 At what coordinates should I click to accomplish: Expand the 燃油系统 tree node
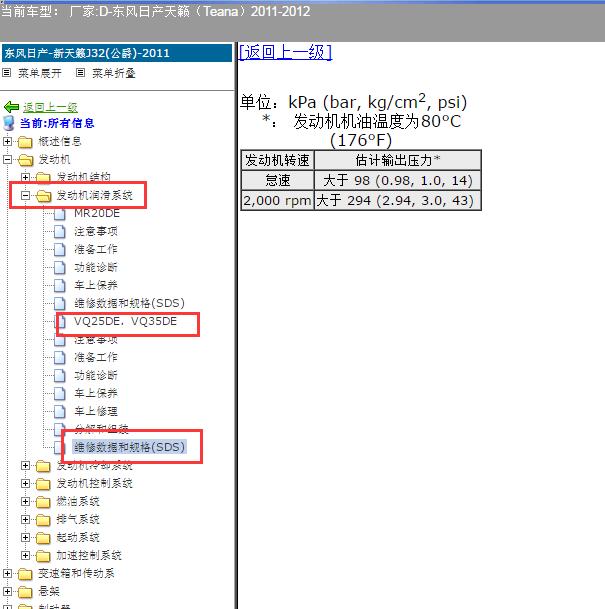(25, 501)
